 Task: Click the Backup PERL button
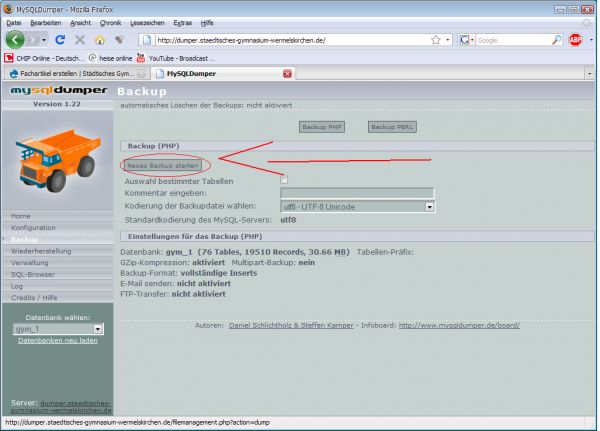tap(392, 127)
